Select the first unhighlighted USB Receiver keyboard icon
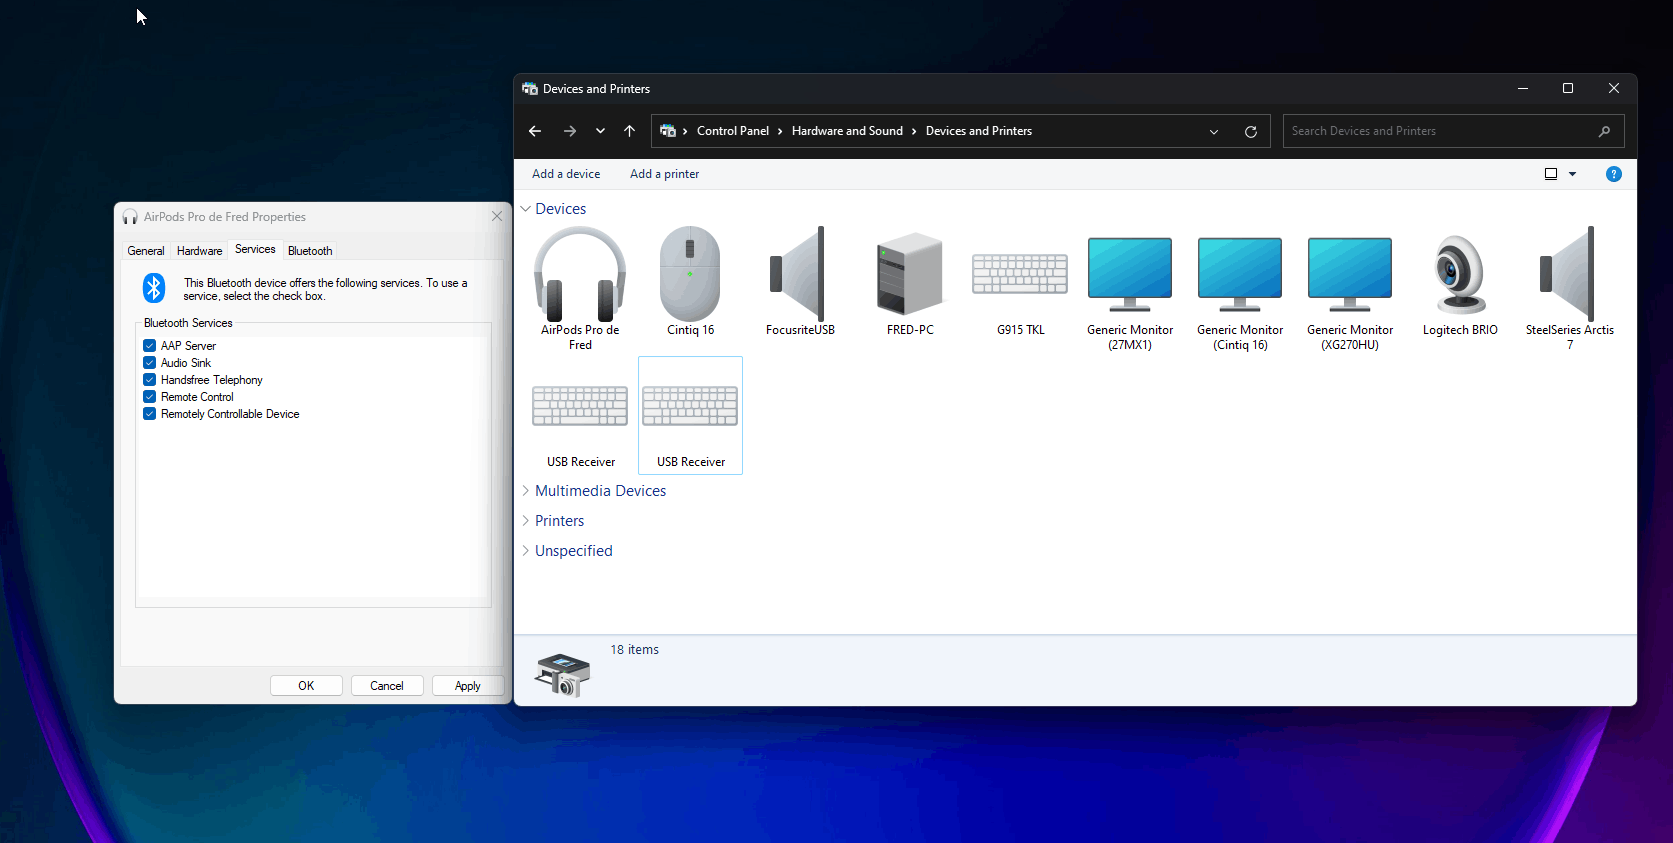The height and width of the screenshot is (843, 1673). point(580,406)
